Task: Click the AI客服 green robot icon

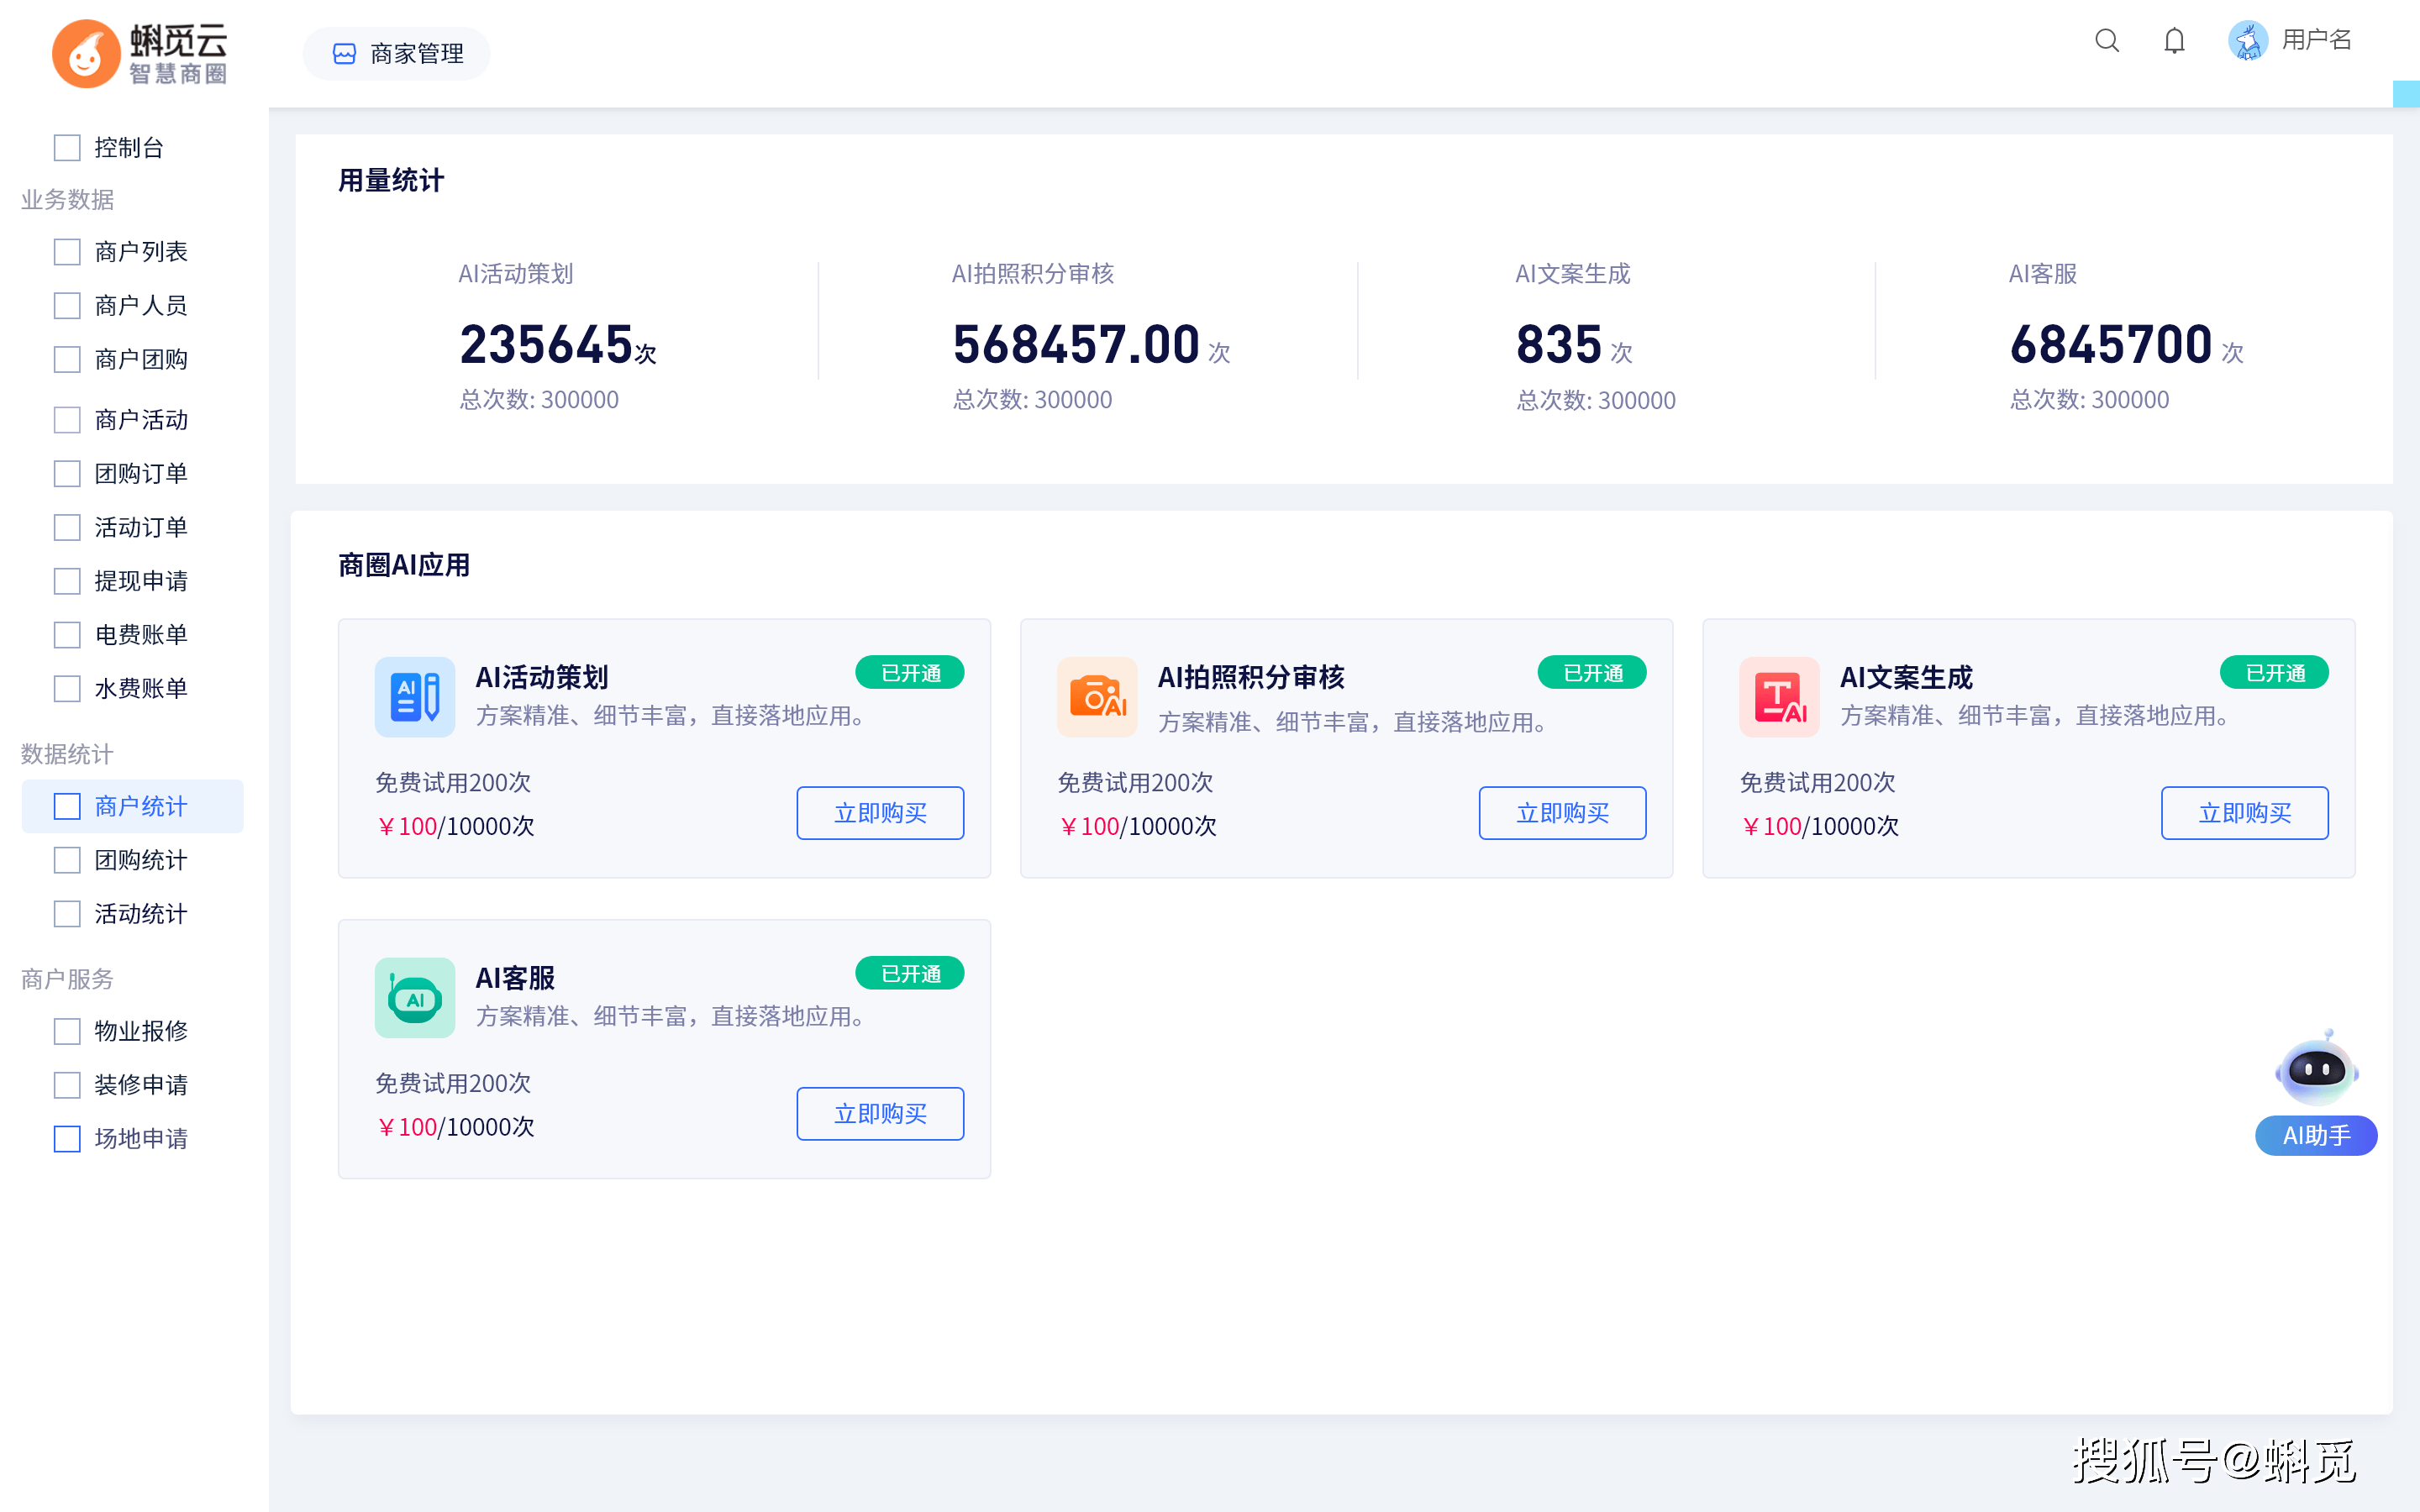Action: click(x=415, y=998)
